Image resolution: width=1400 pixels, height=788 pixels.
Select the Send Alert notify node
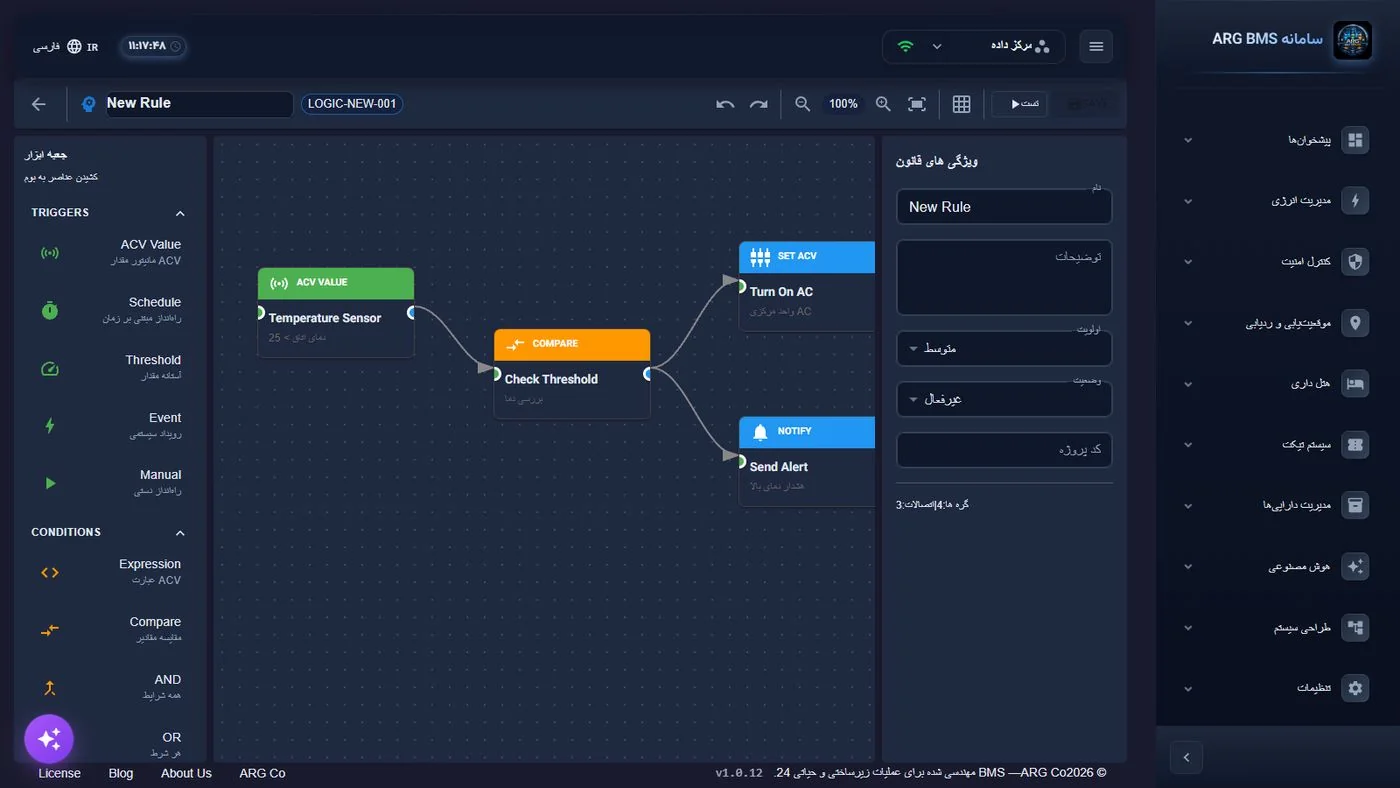point(807,461)
